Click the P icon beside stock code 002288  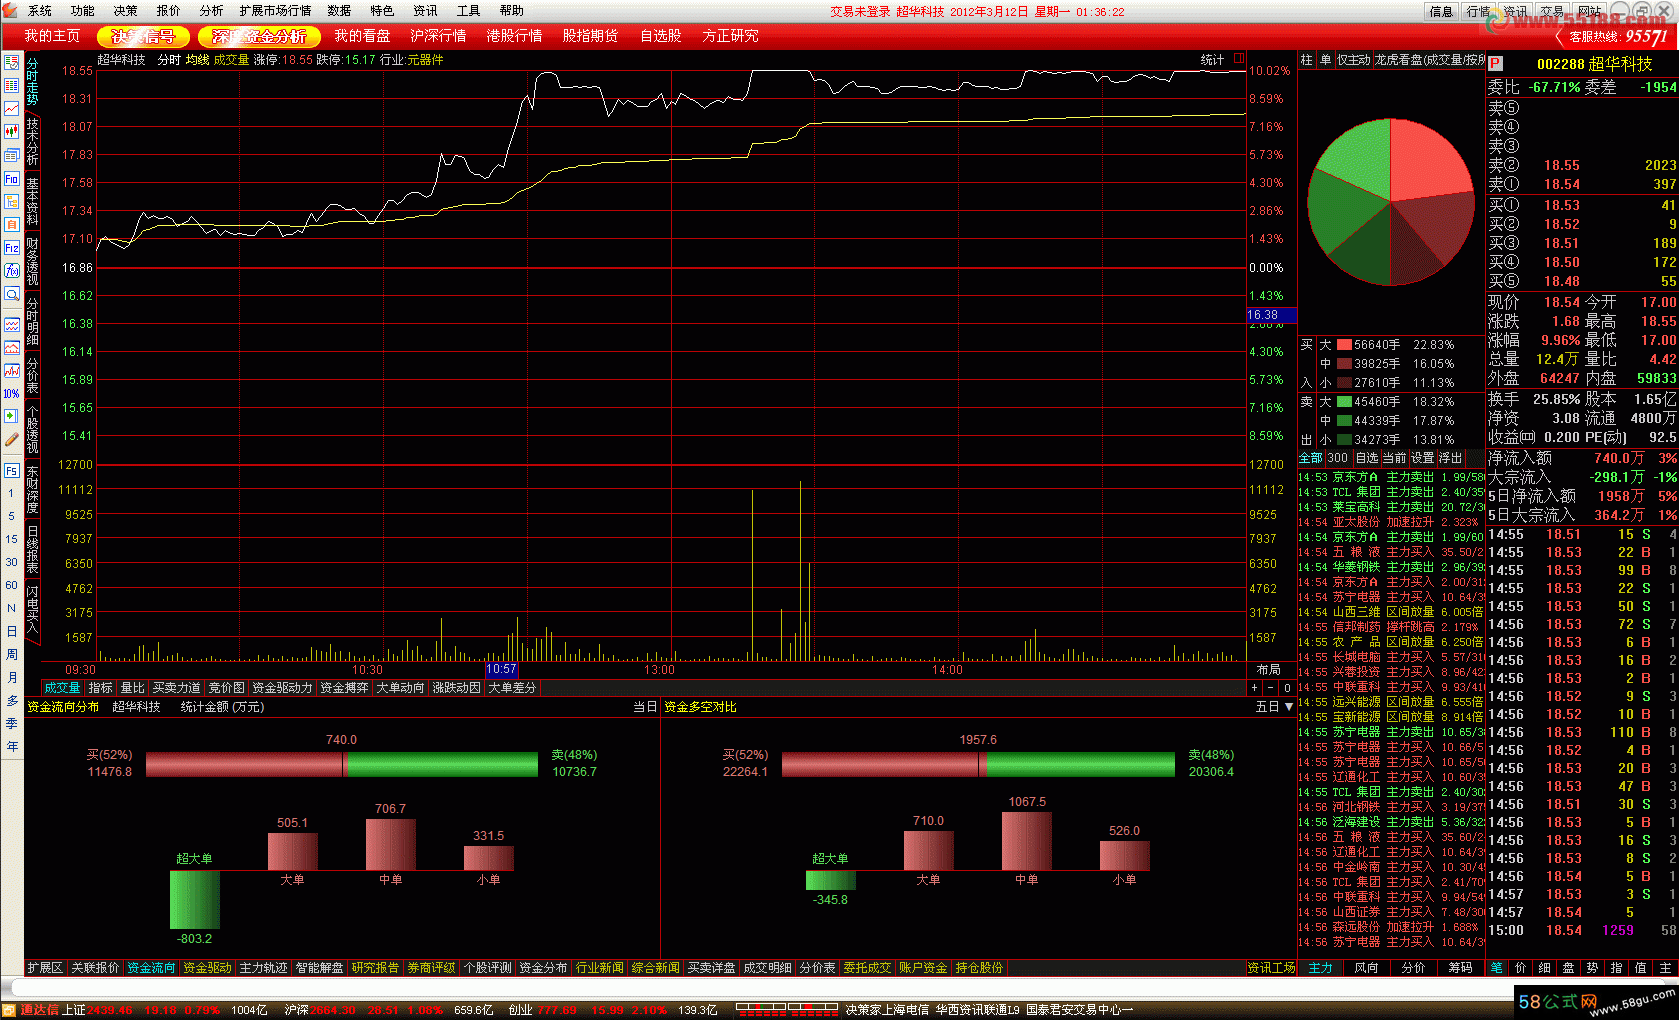click(x=1496, y=63)
